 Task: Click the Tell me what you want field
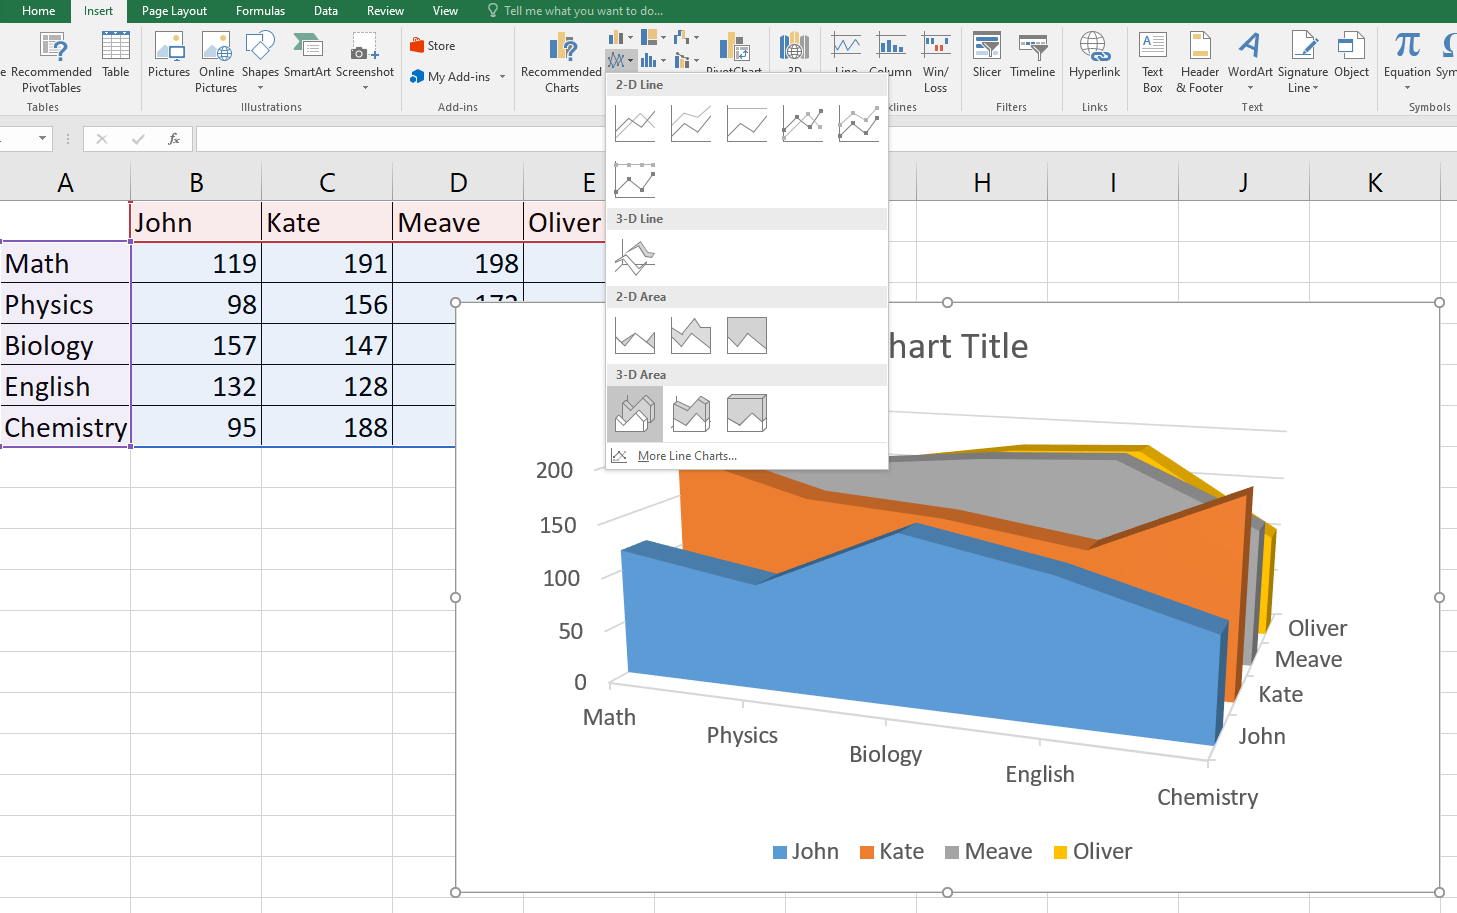click(x=582, y=11)
